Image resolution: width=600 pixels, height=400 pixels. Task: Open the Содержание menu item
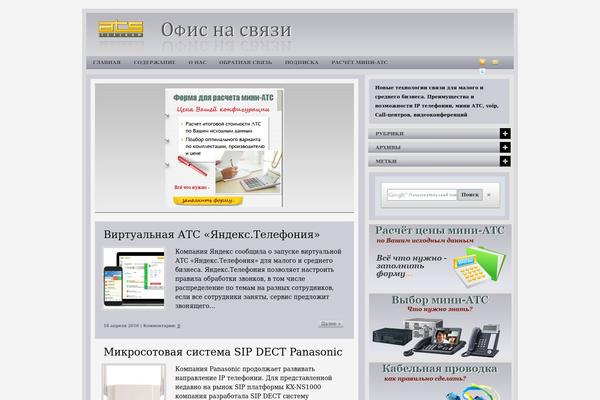[x=154, y=62]
